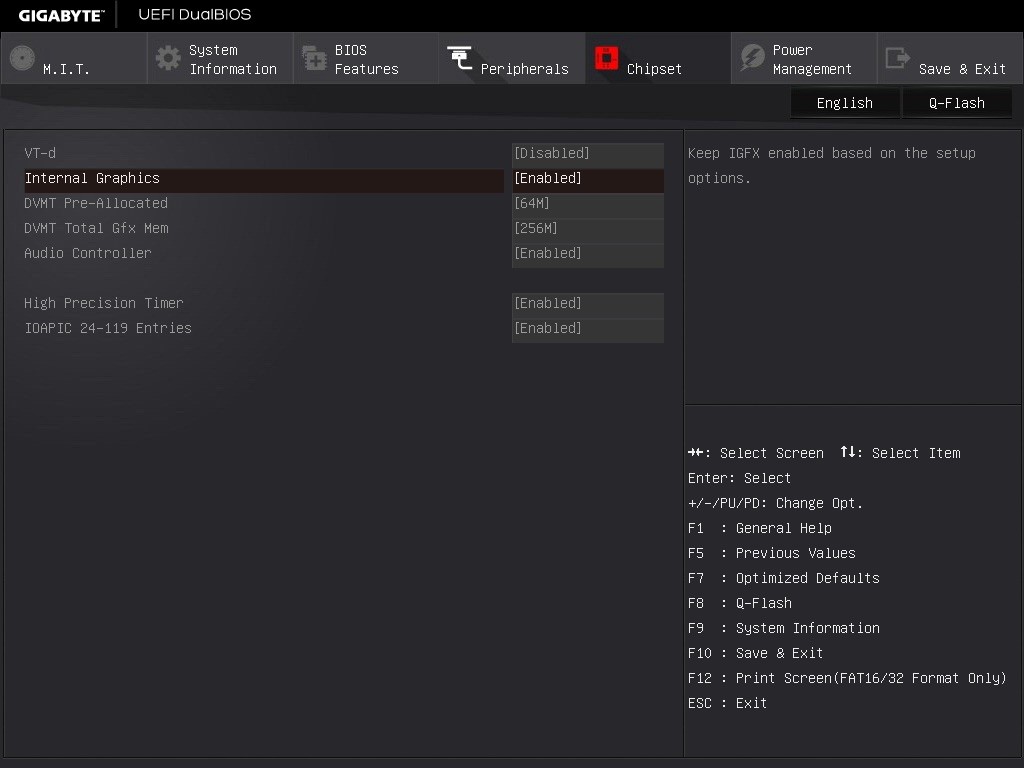Switch to System Information tab
The width and height of the screenshot is (1024, 768).
point(220,58)
